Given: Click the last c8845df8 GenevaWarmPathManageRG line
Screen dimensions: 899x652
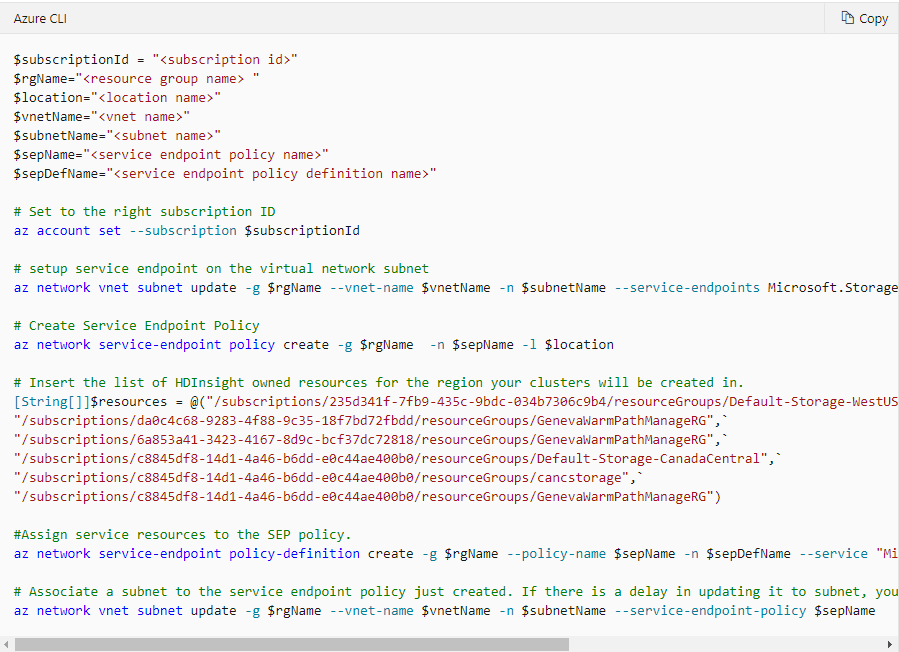Looking at the screenshot, I should (367, 496).
